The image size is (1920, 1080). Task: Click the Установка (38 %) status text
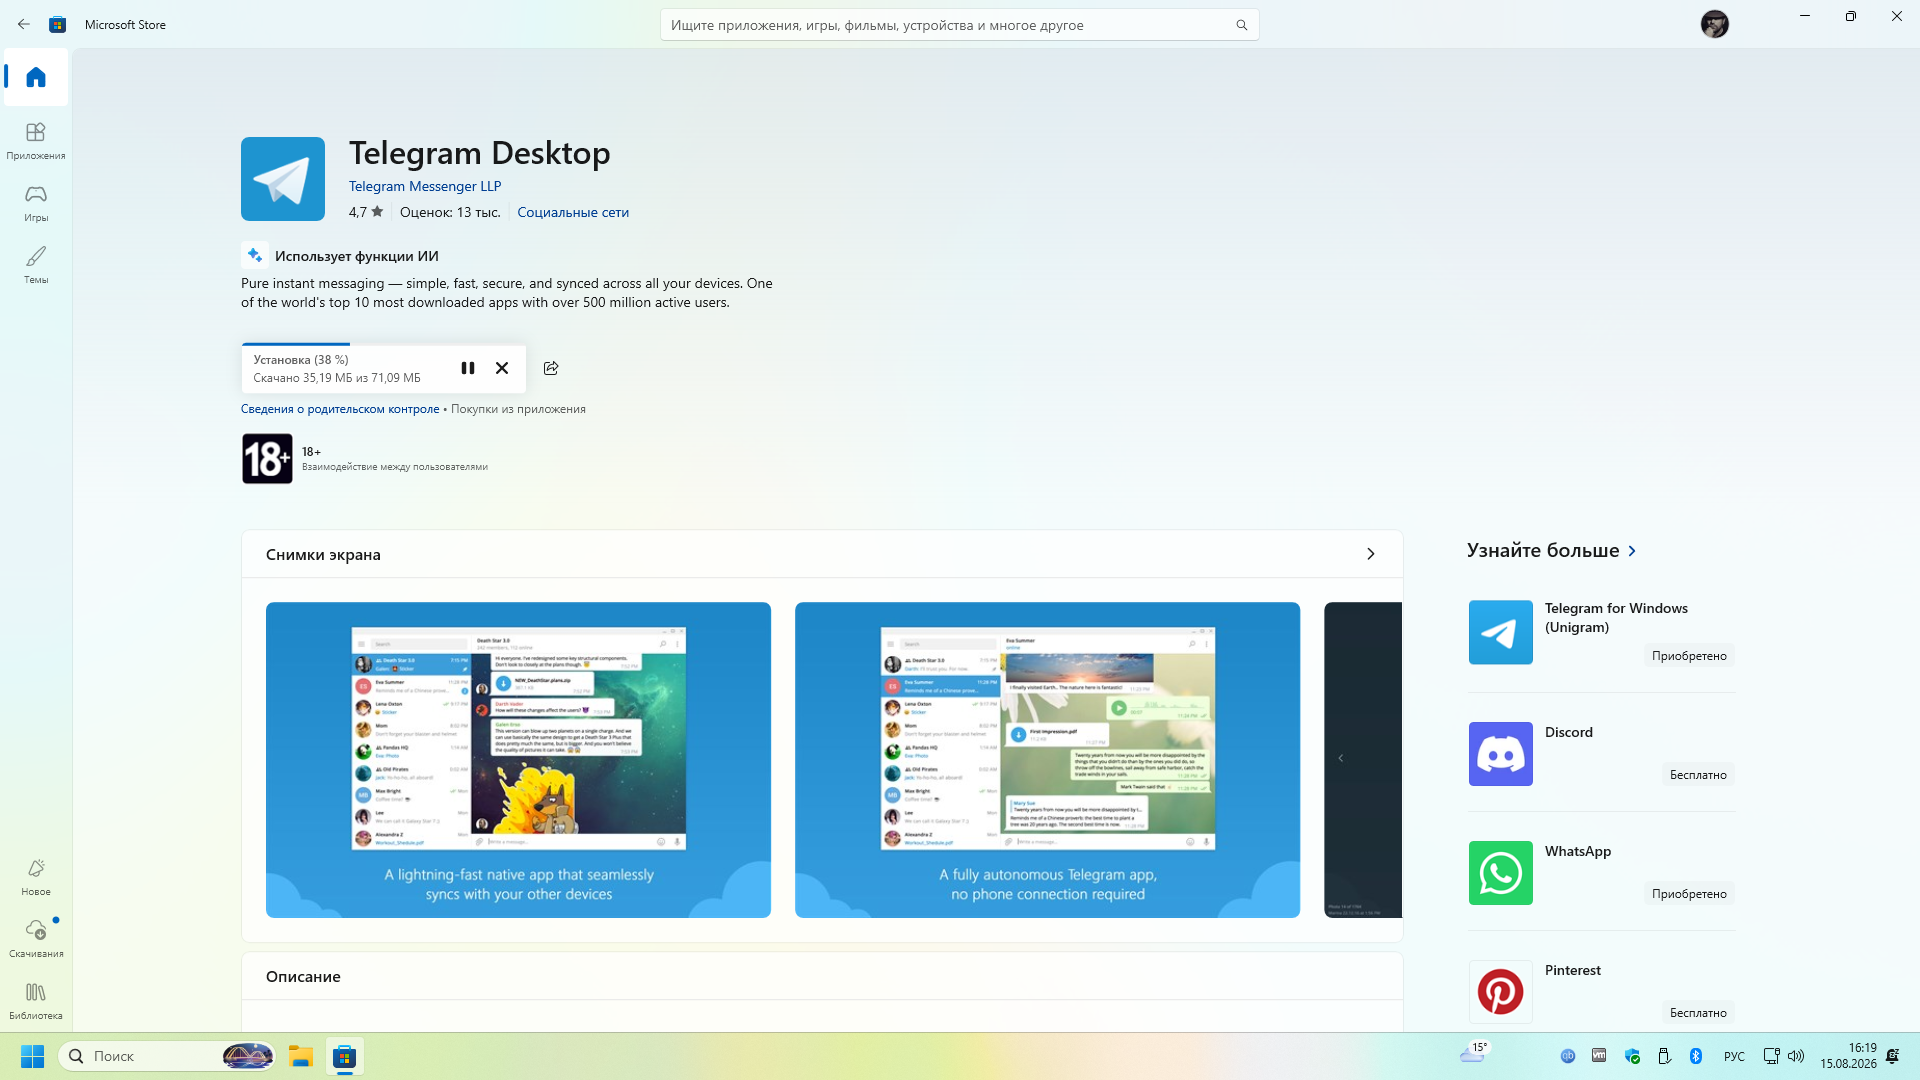[x=301, y=360]
